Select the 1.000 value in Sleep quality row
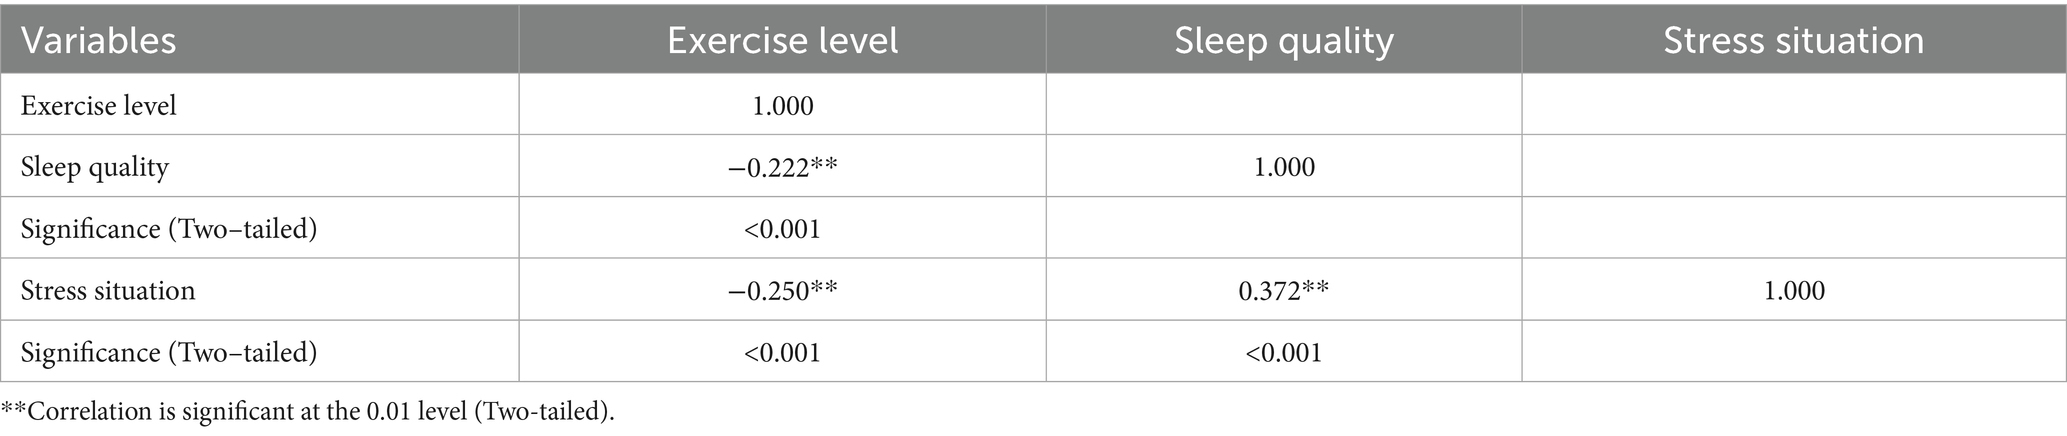Image resolution: width=2067 pixels, height=436 pixels. [1284, 167]
